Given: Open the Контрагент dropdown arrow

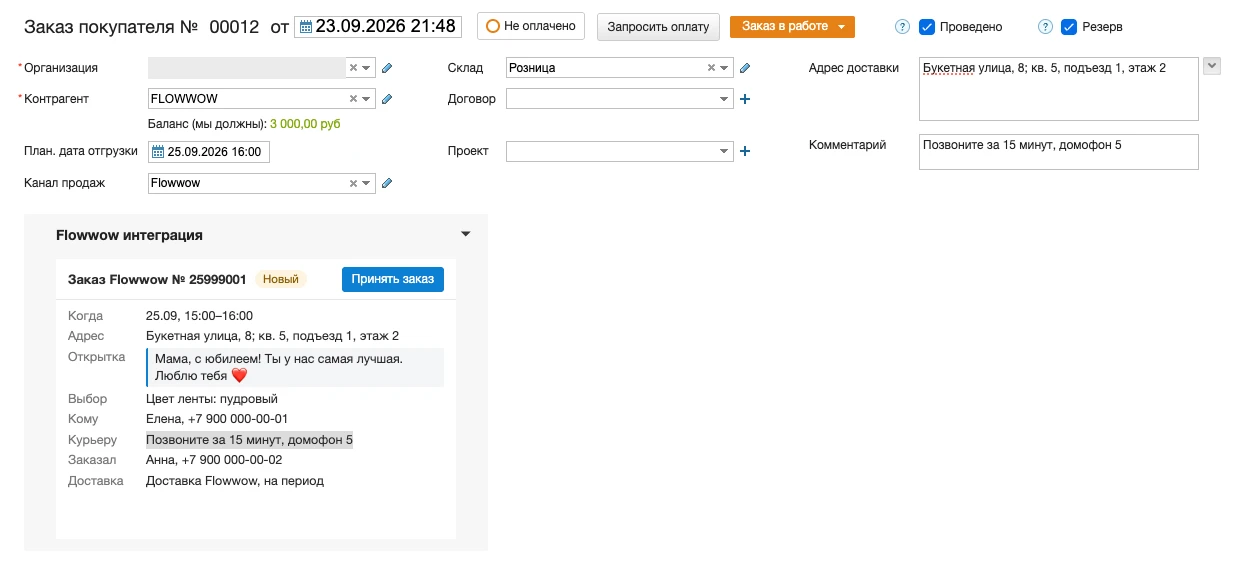Looking at the screenshot, I should pyautogui.click(x=367, y=99).
